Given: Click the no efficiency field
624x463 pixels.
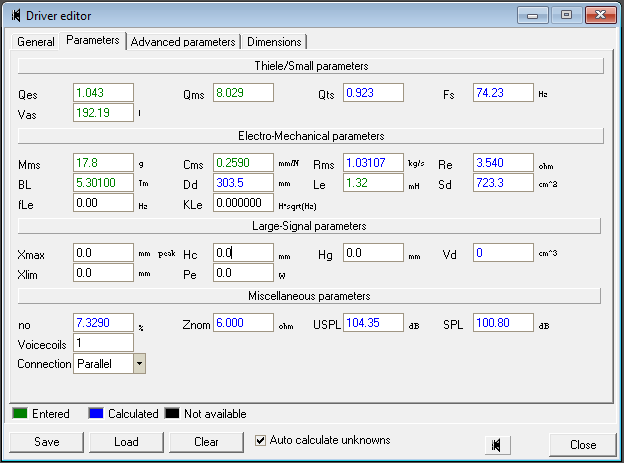Looking at the screenshot, I should coord(103,323).
